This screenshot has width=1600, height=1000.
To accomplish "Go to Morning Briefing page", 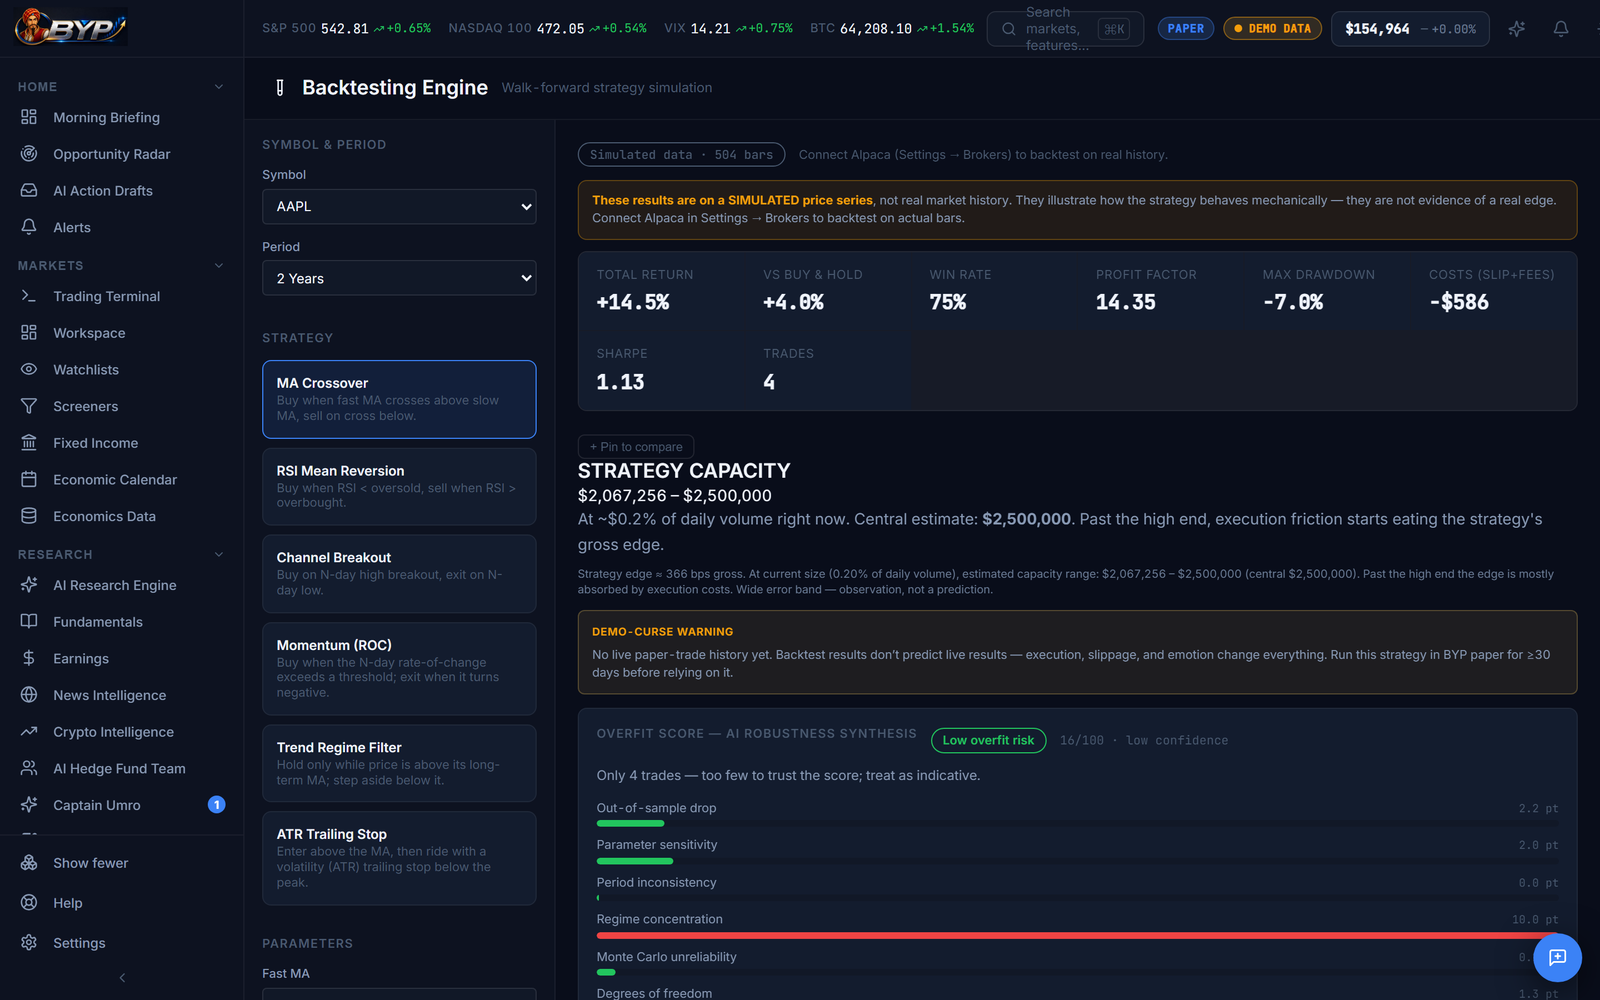I will click(106, 117).
